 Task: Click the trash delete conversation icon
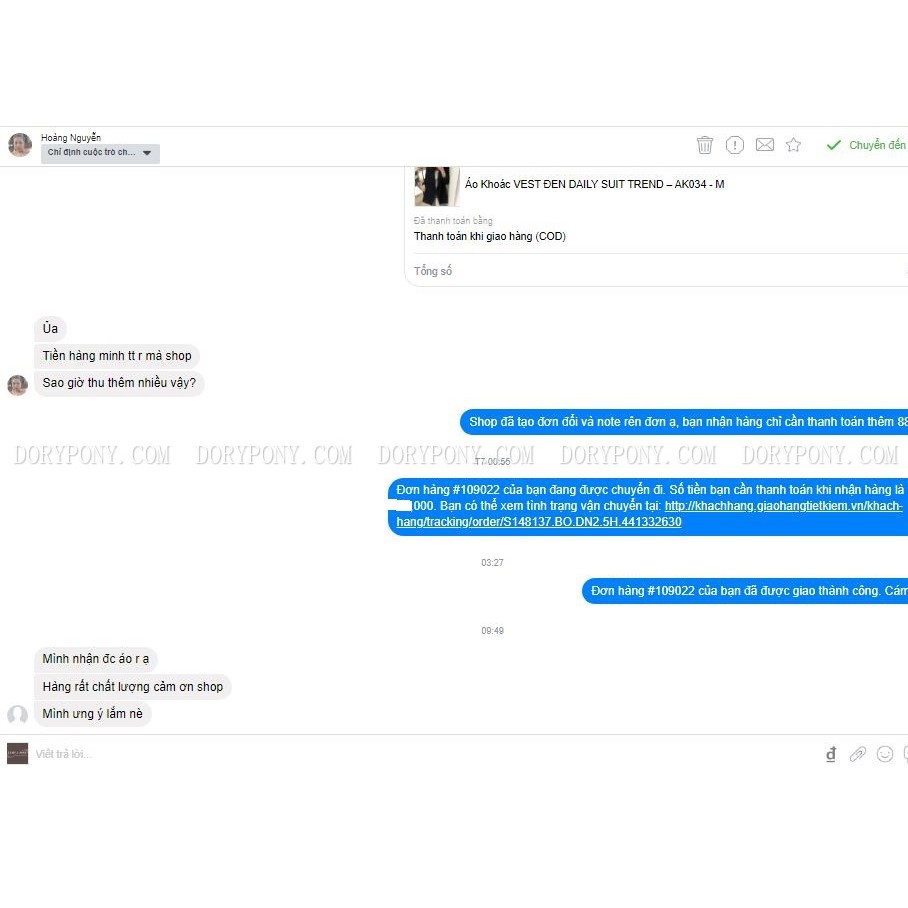point(704,145)
